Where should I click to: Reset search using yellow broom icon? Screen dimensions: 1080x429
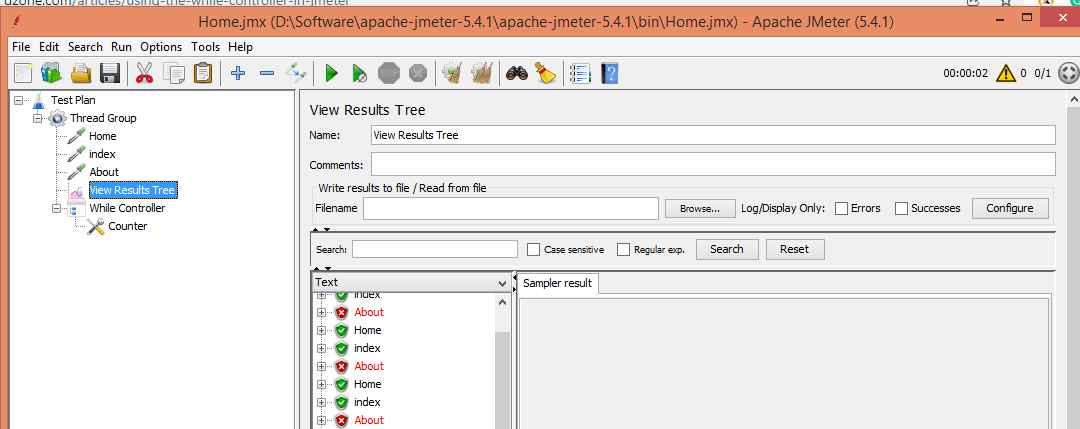click(x=546, y=73)
